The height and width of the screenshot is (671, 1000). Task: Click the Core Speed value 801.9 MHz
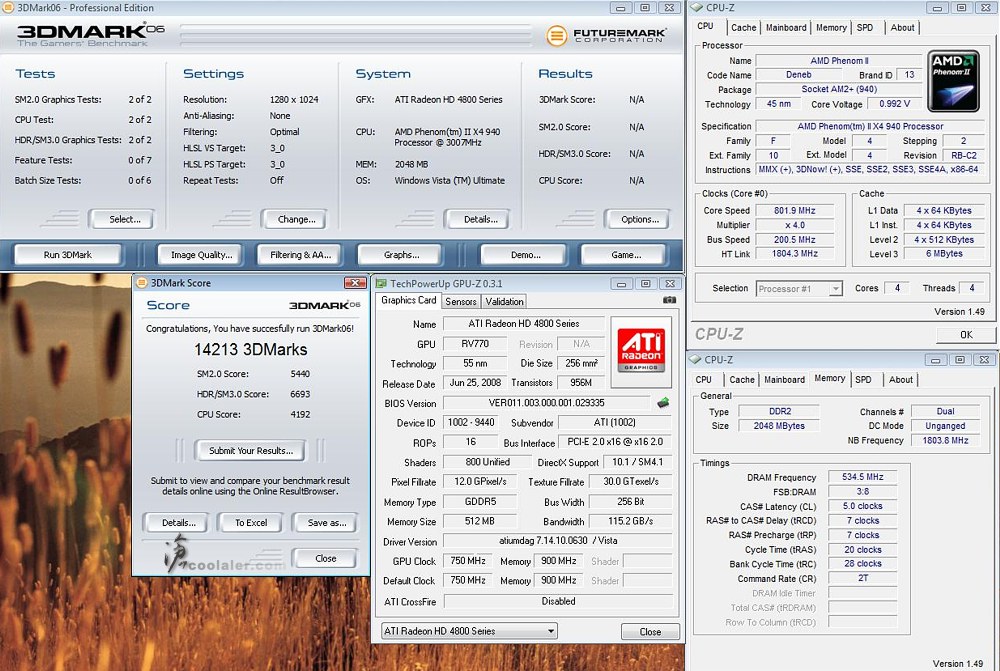(x=795, y=210)
